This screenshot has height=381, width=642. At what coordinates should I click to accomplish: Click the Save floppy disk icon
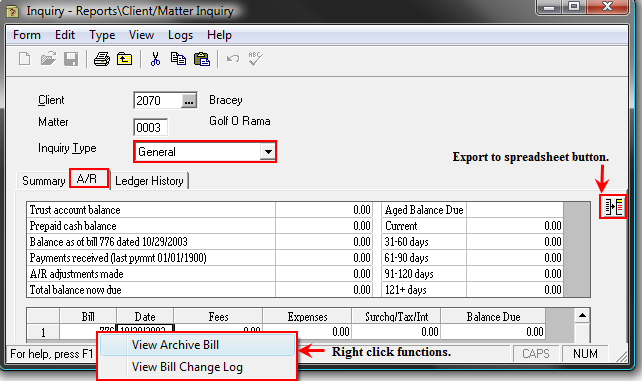[x=71, y=59]
